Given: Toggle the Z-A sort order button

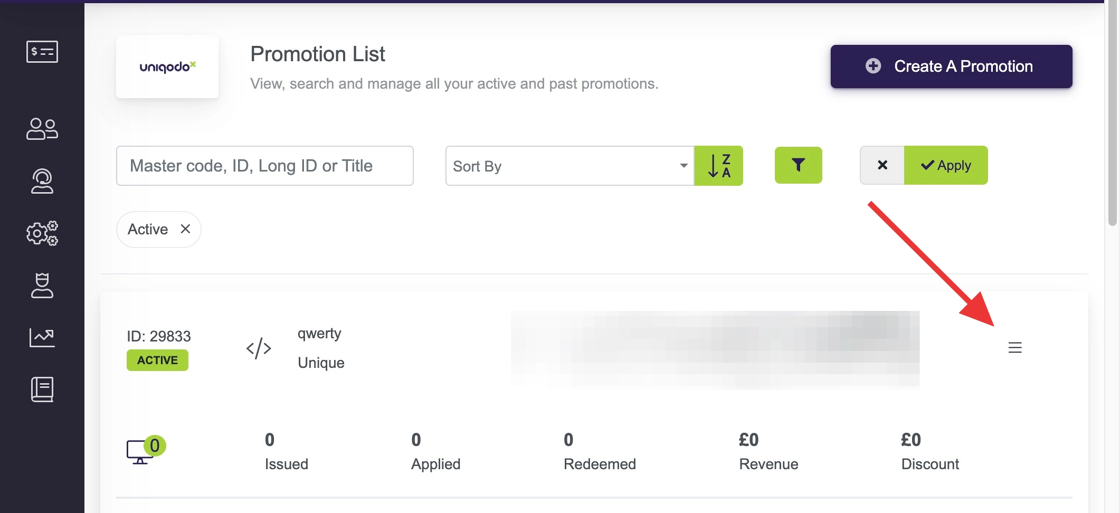Looking at the screenshot, I should (719, 166).
